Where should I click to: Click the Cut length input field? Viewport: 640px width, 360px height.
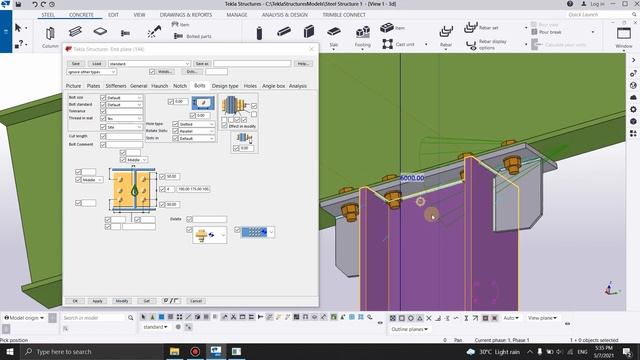pyautogui.click(x=124, y=136)
